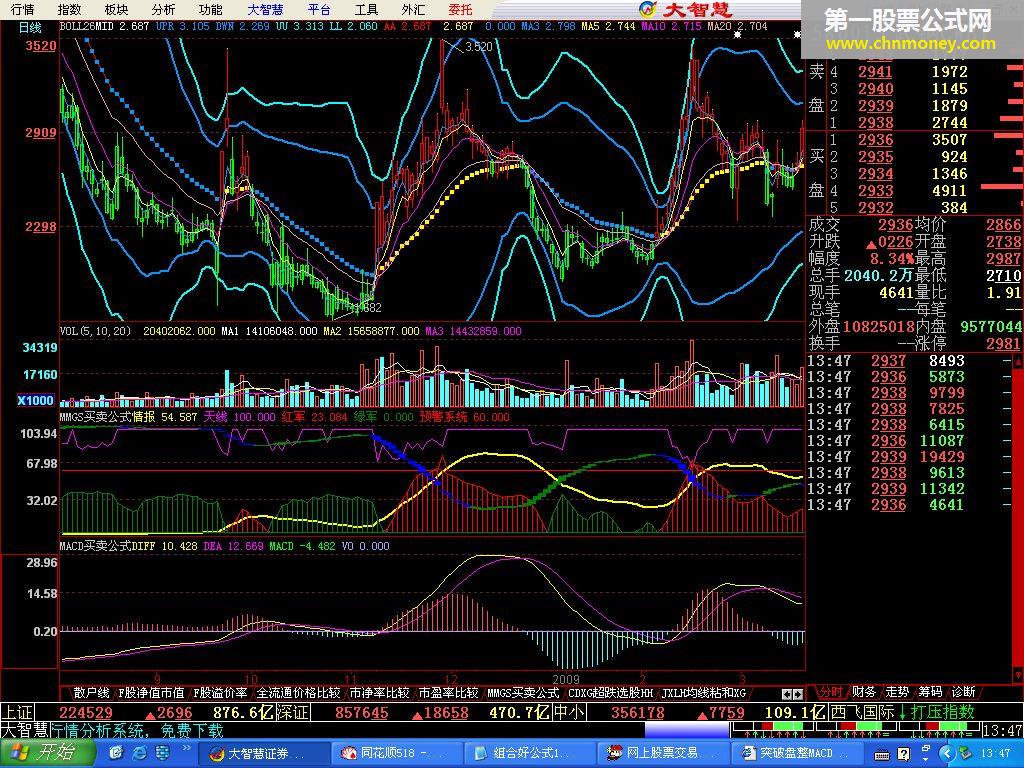
Task: Click the 上证 index label in status bar
Action: coord(18,712)
